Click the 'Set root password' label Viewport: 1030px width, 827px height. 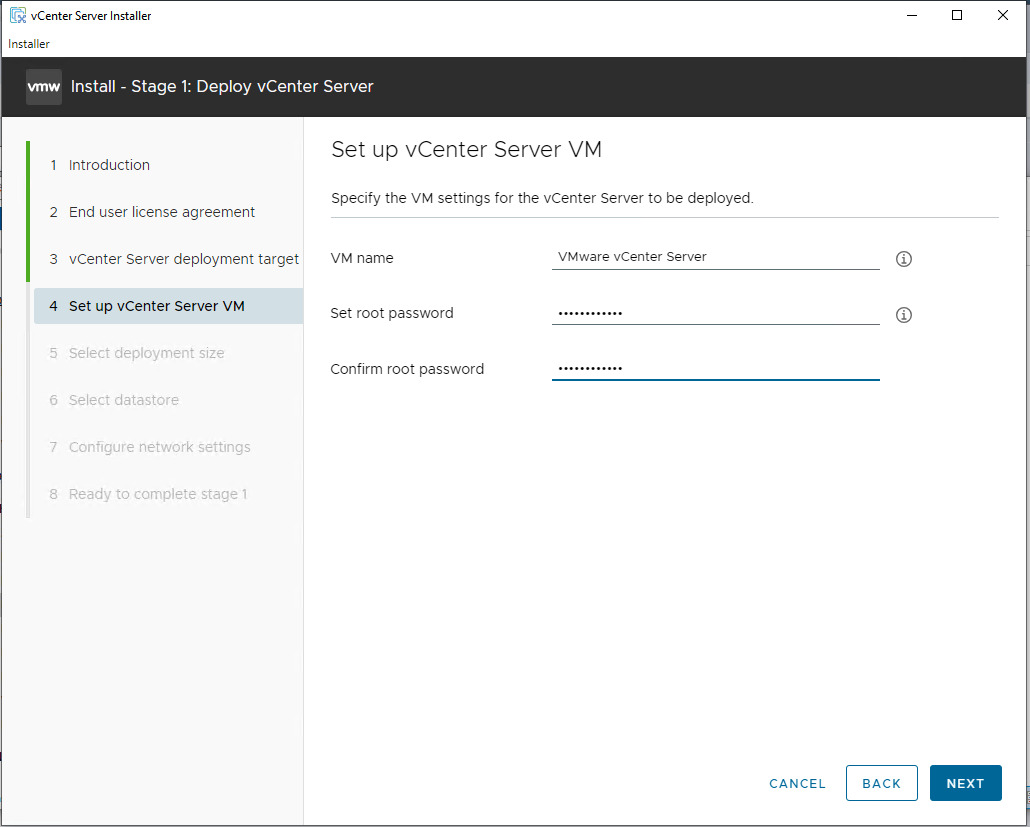pos(392,313)
